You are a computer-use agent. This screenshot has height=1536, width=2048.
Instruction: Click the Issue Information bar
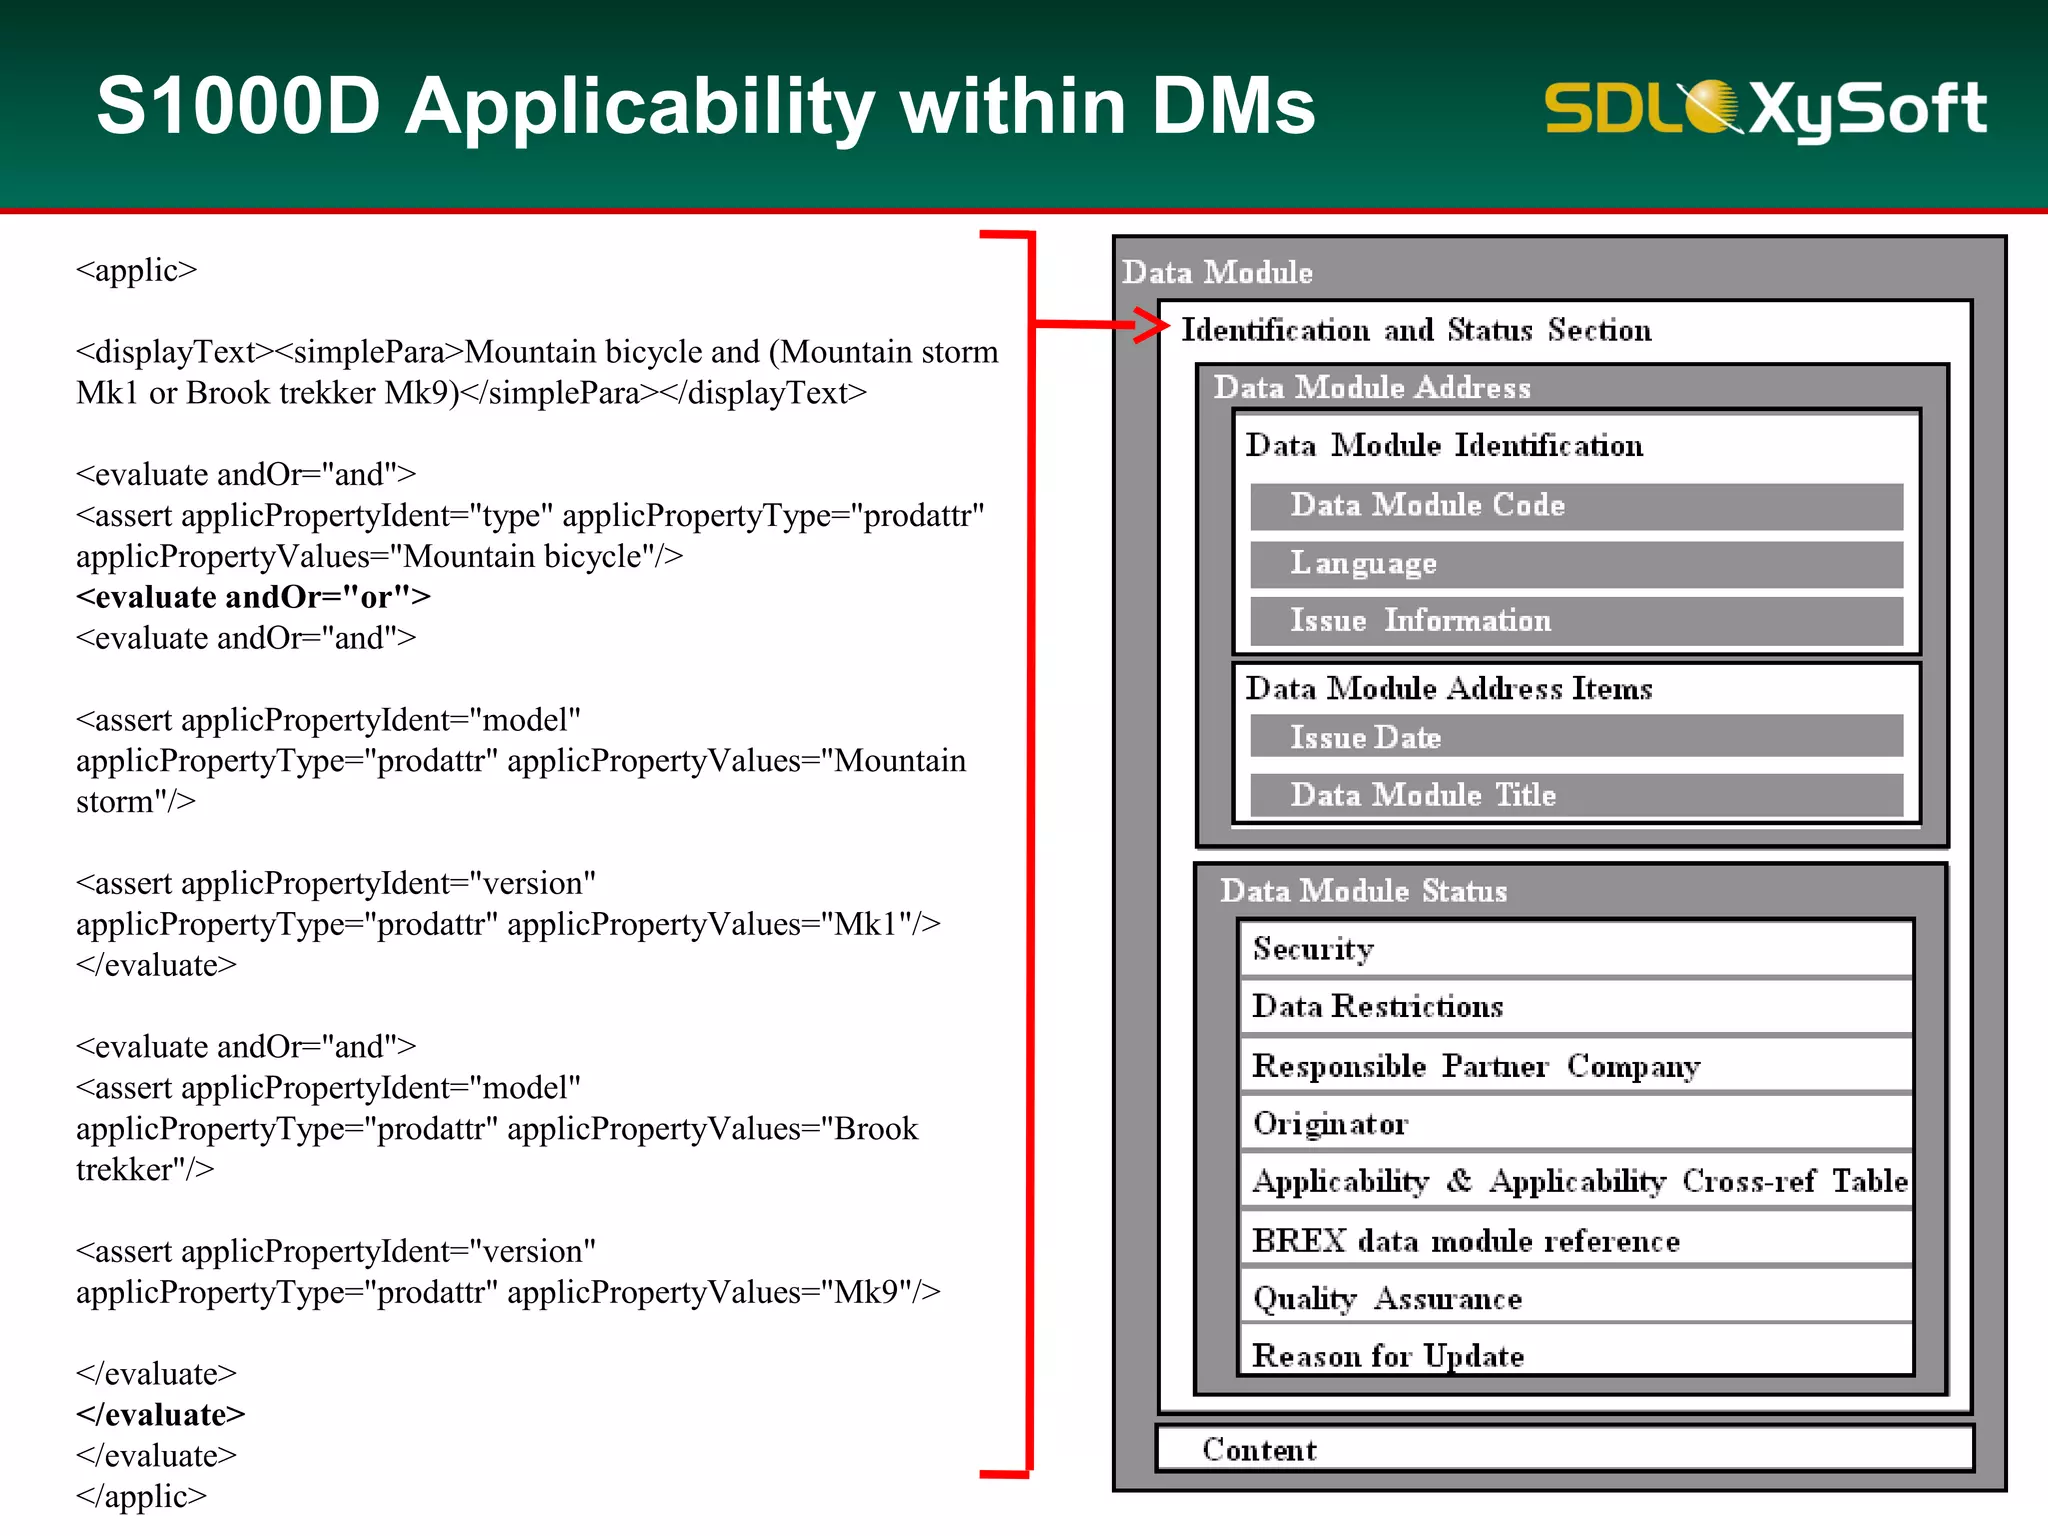(1576, 621)
